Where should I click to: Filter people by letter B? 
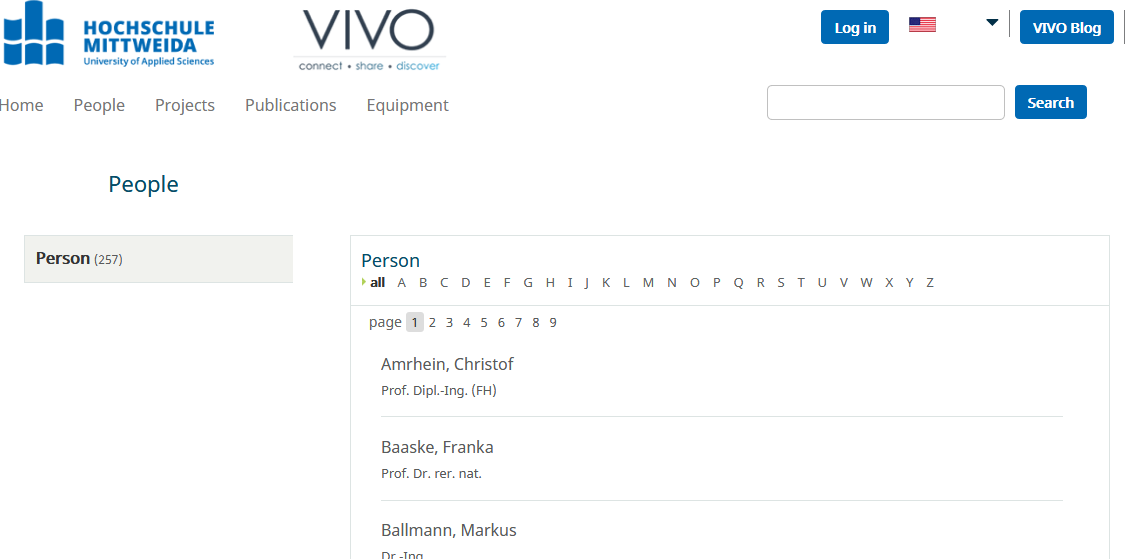(423, 283)
